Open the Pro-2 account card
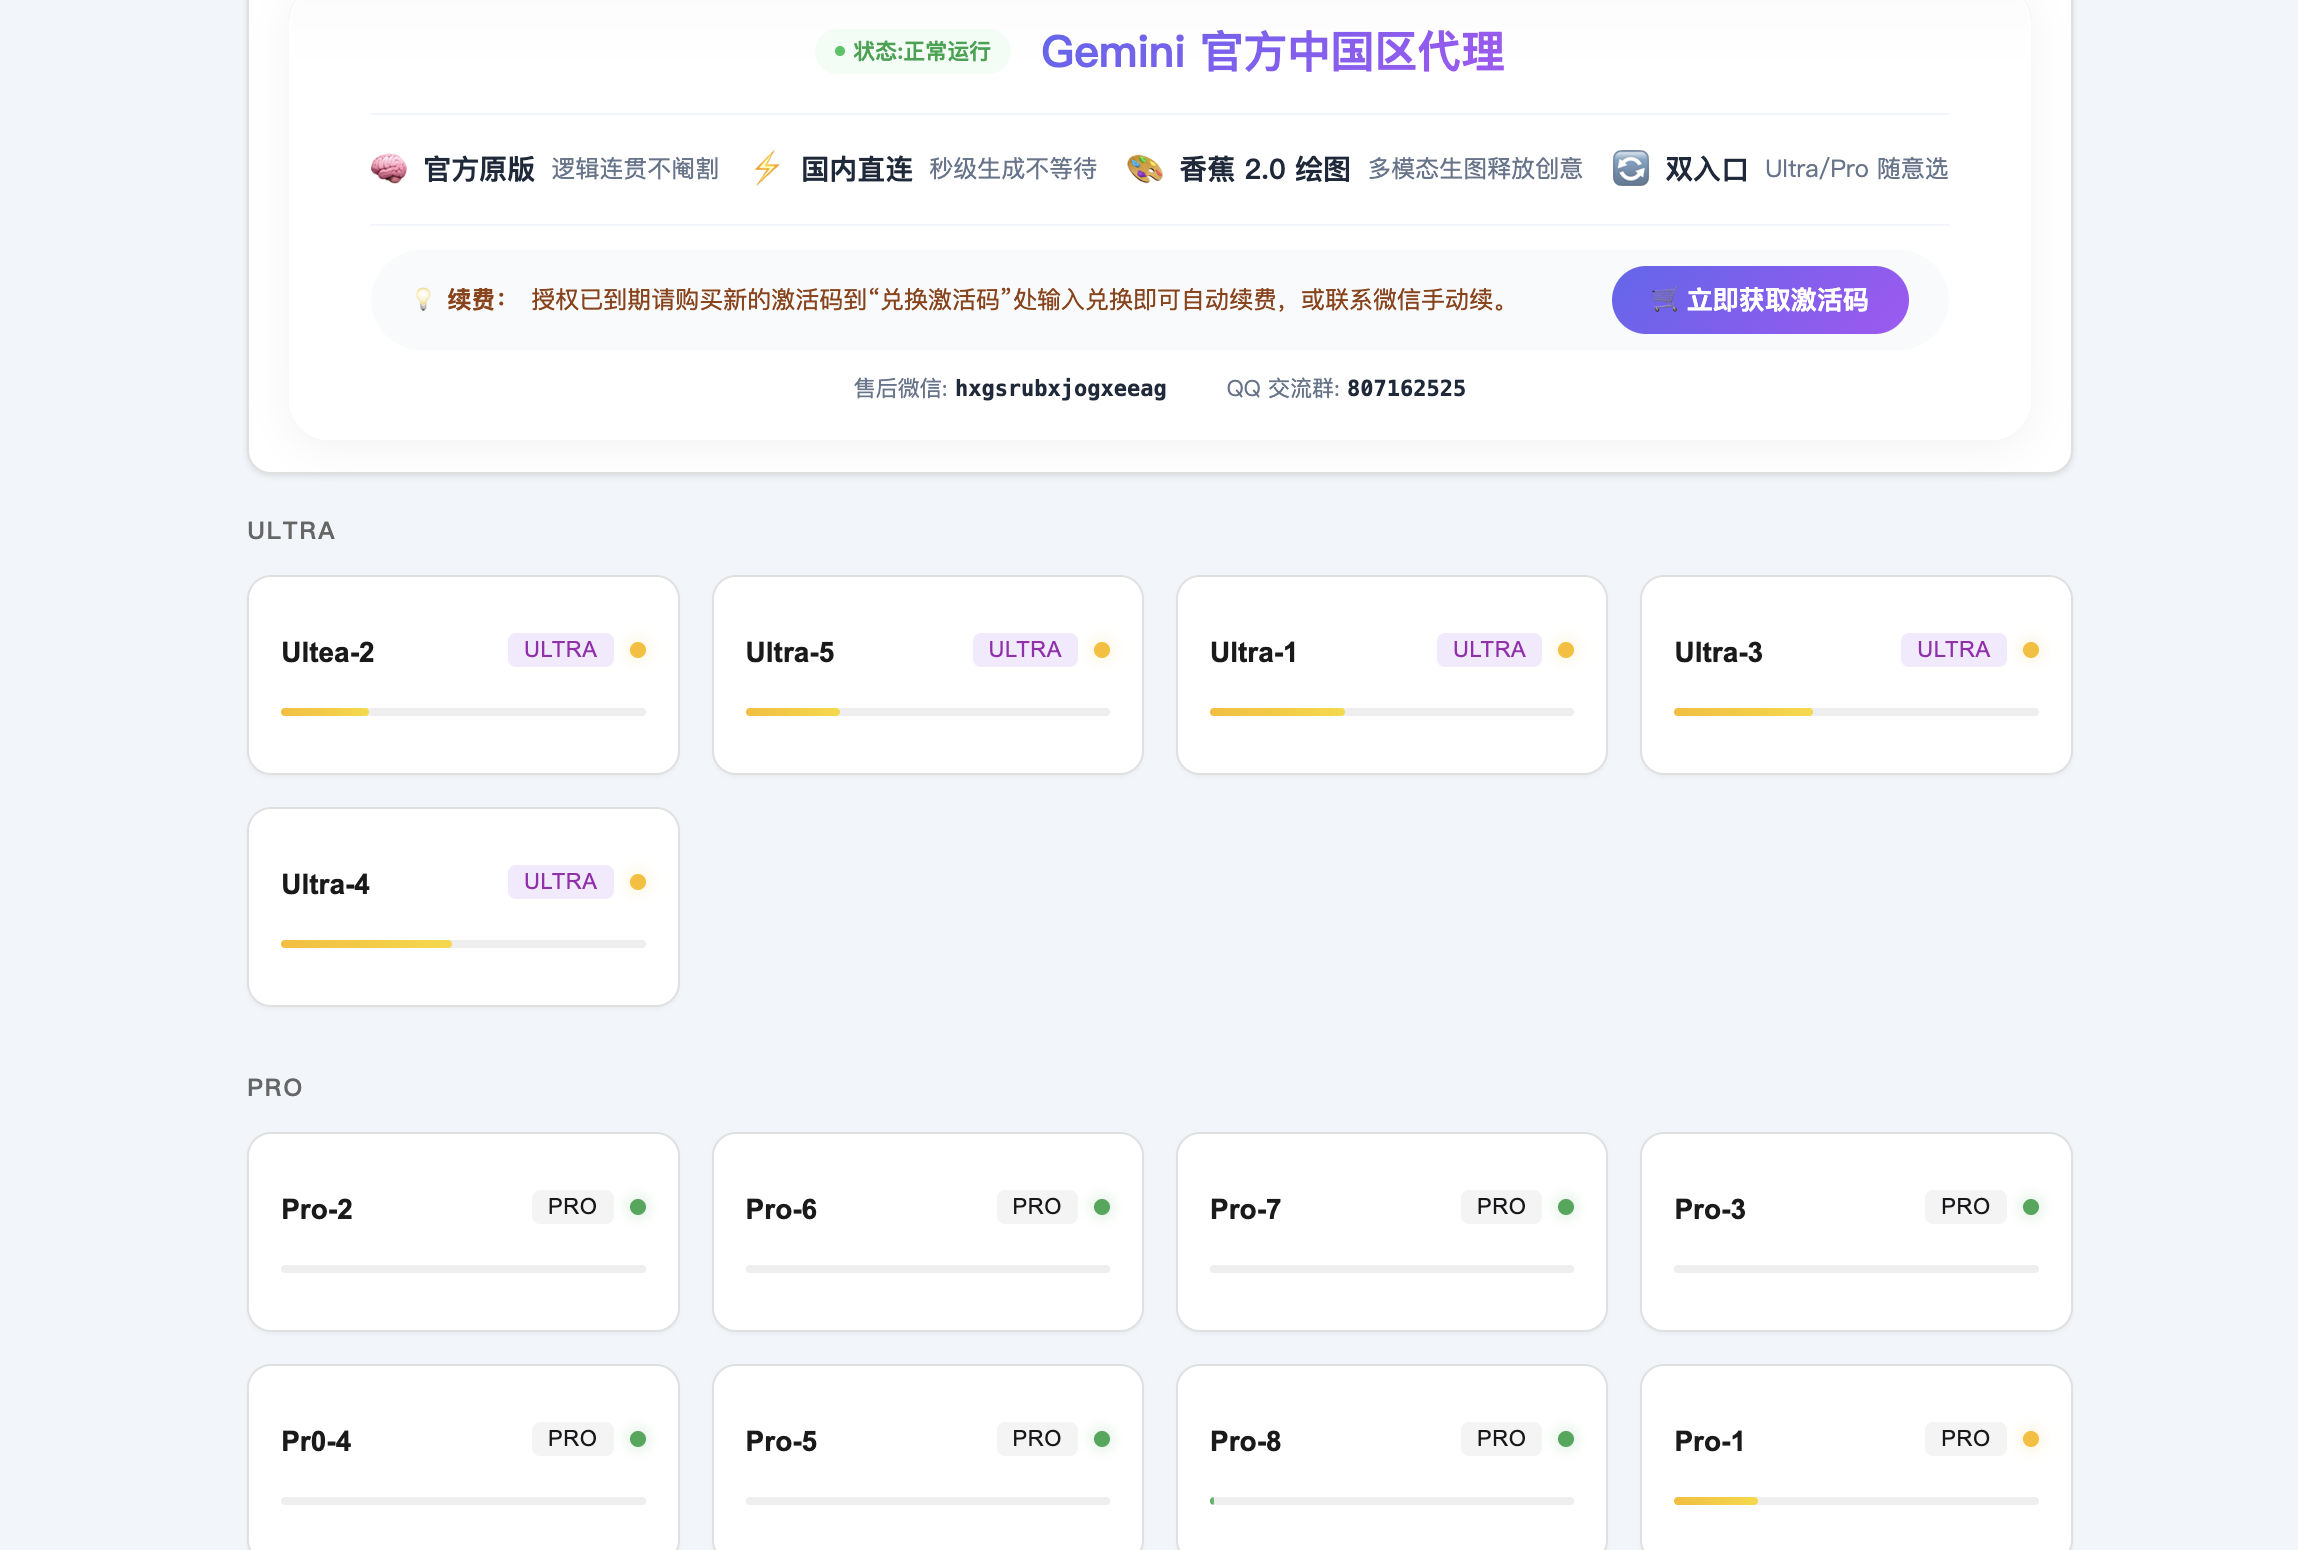This screenshot has height=1550, width=2298. [x=463, y=1232]
